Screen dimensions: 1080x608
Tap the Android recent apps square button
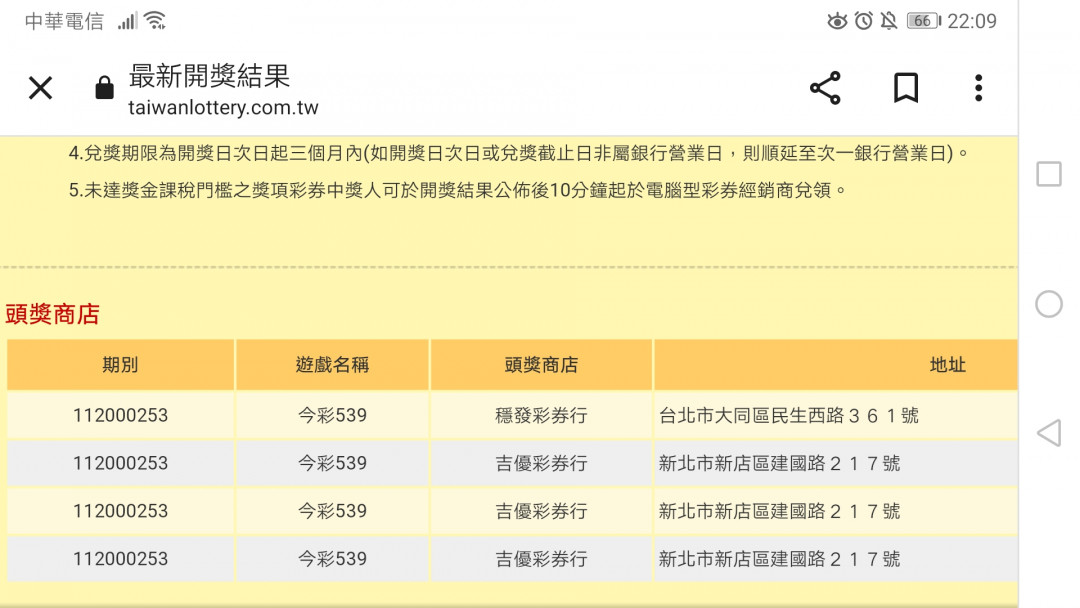point(1049,174)
